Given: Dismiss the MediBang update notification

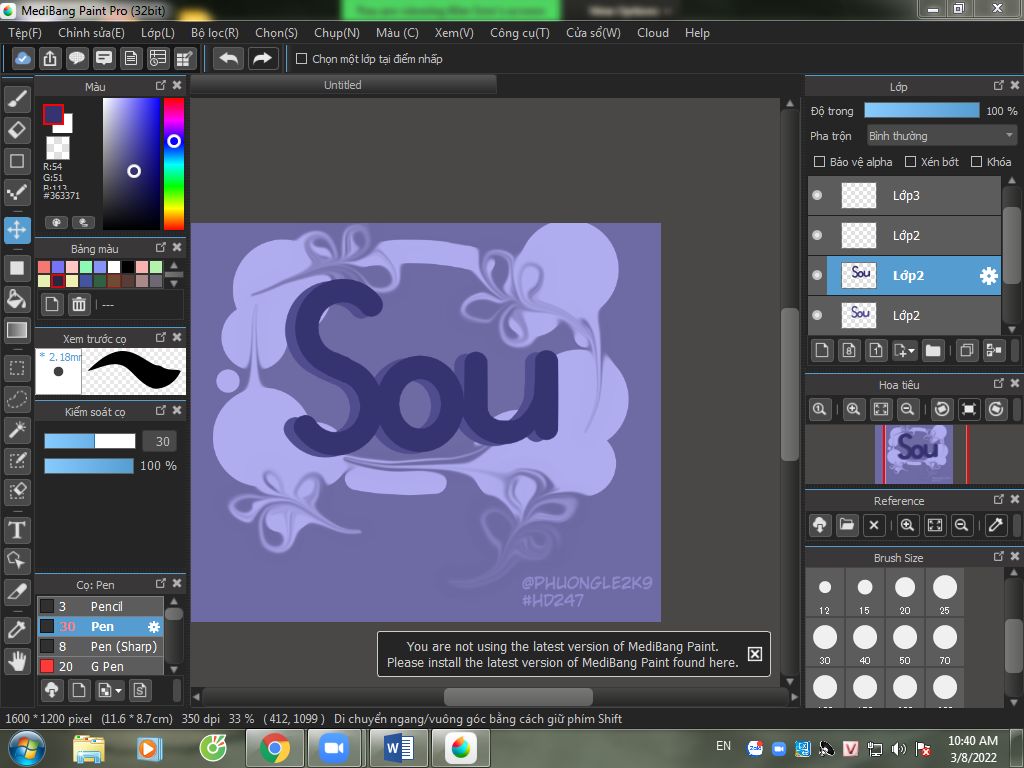Looking at the screenshot, I should tap(754, 654).
